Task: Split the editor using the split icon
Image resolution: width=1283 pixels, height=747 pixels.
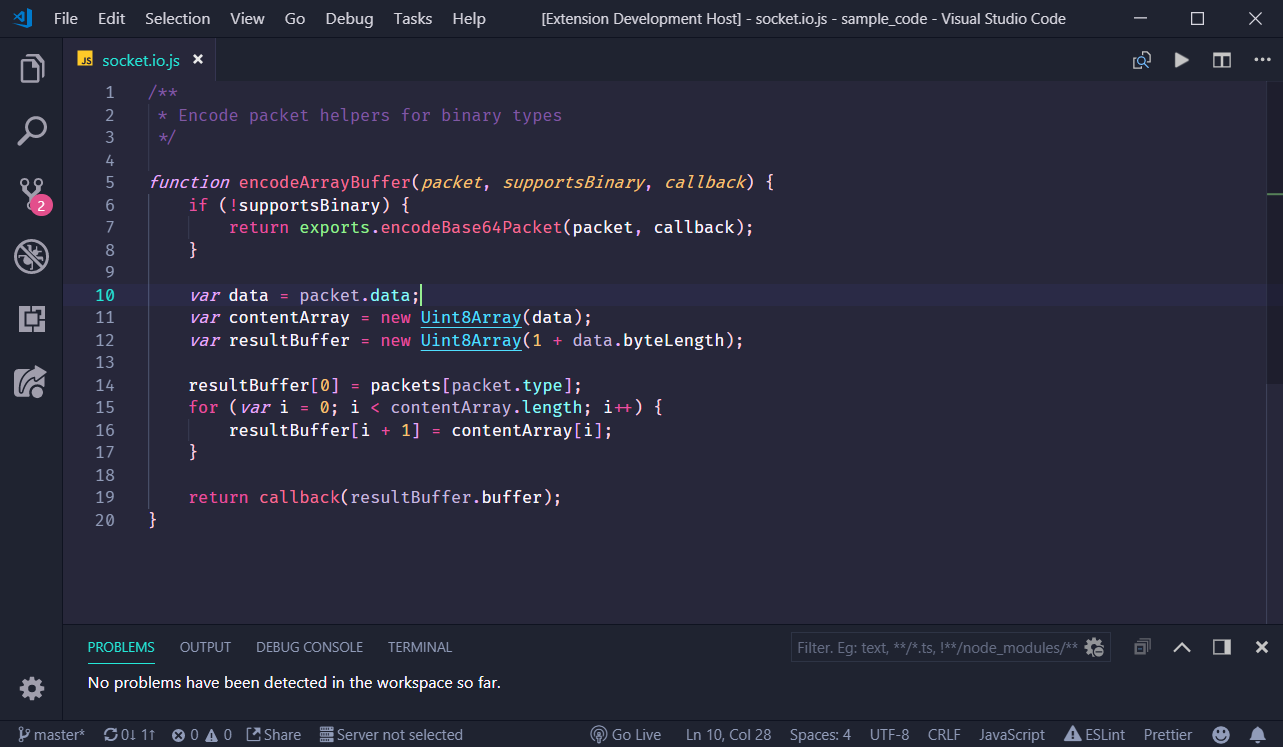Action: coord(1221,60)
